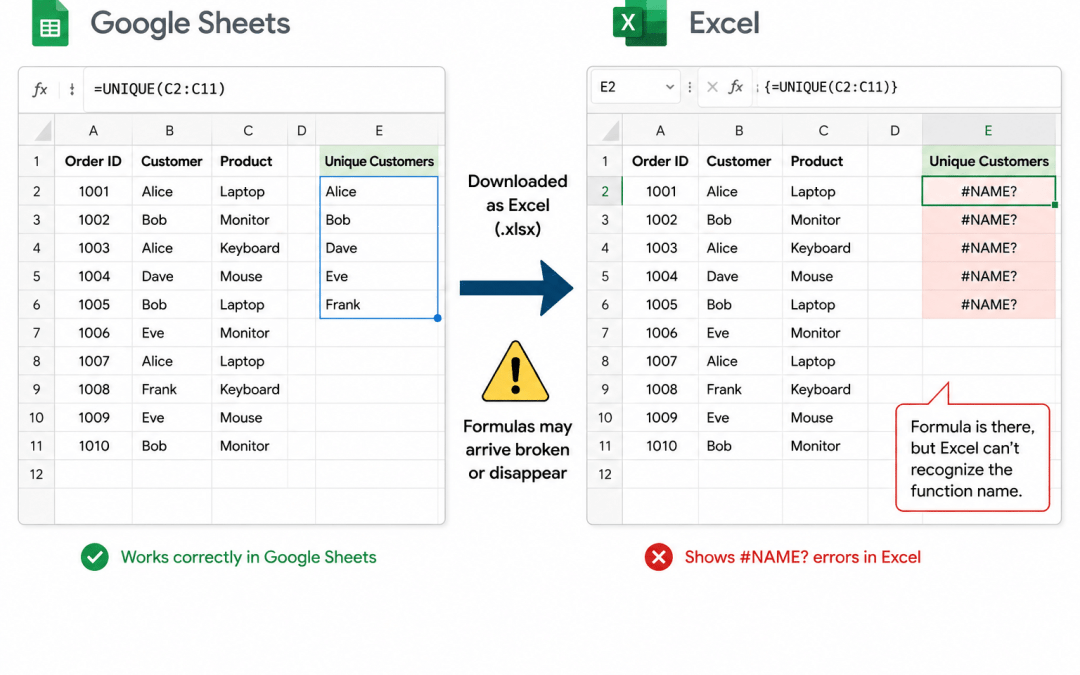Click the fill handle on Excel cell E2

tap(1055, 205)
